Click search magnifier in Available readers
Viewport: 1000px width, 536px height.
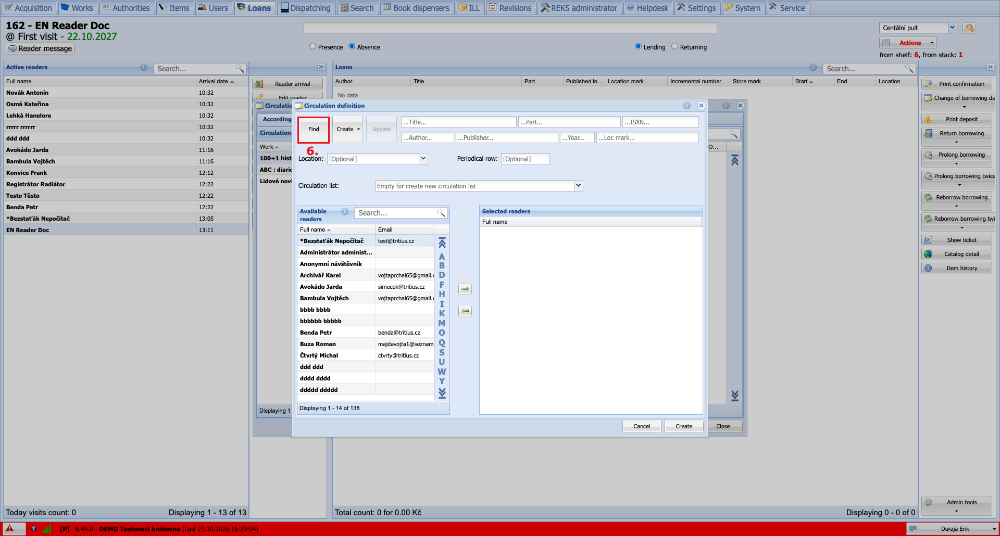click(x=441, y=213)
